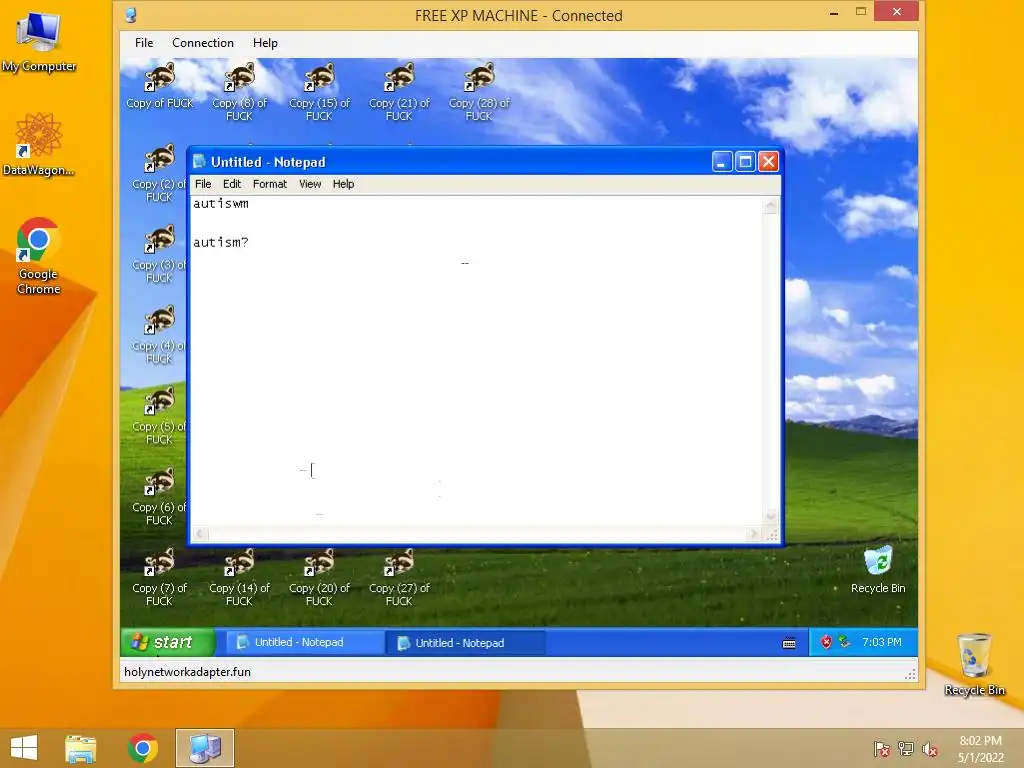Screen dimensions: 1024x768
Task: Select the XP Recycle Bin icon
Action: pyautogui.click(x=878, y=569)
